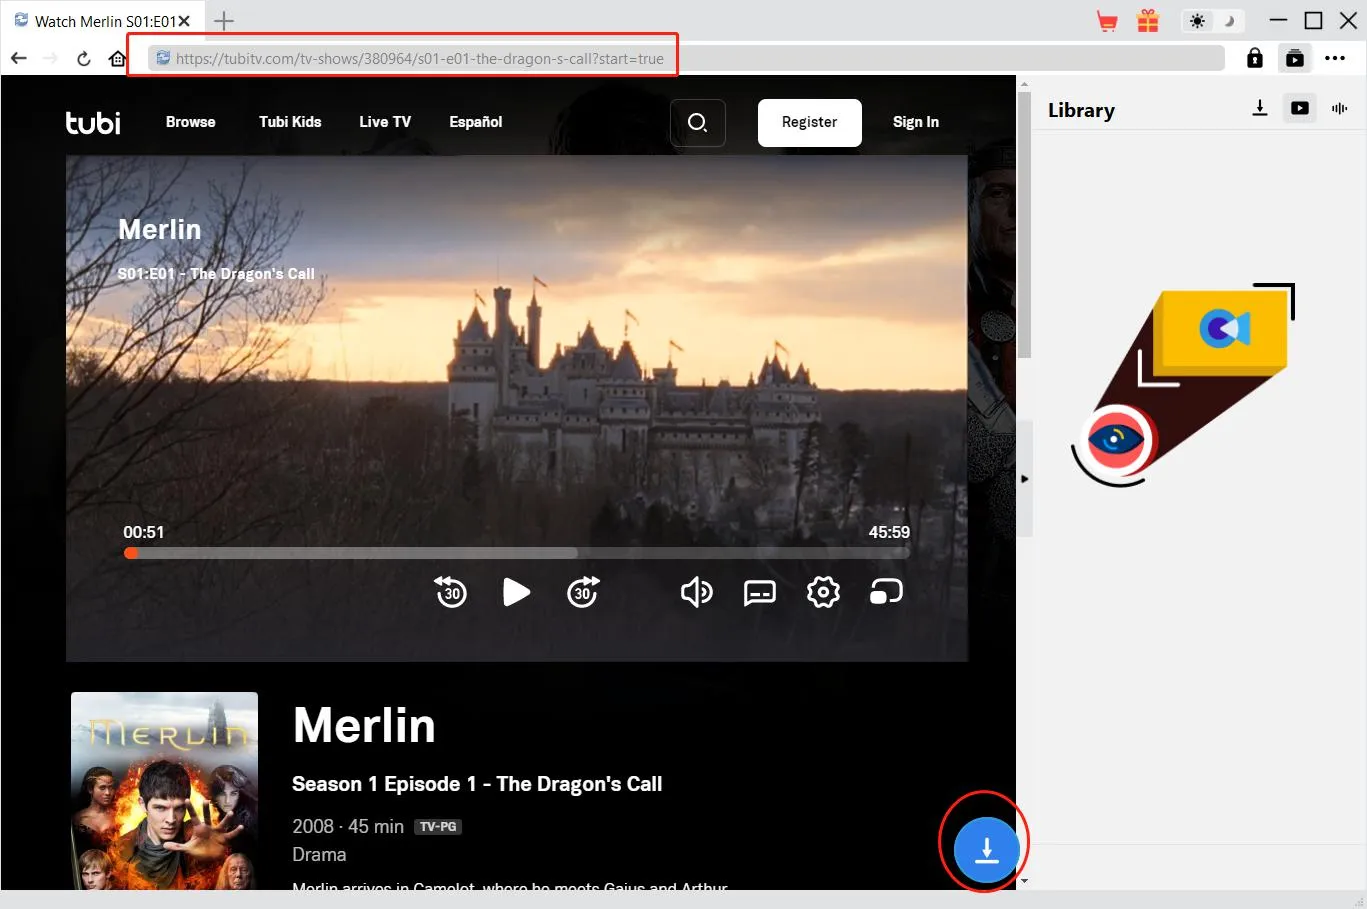Open the Browse menu on Tubi
Screen dimensions: 1367x909
click(190, 122)
